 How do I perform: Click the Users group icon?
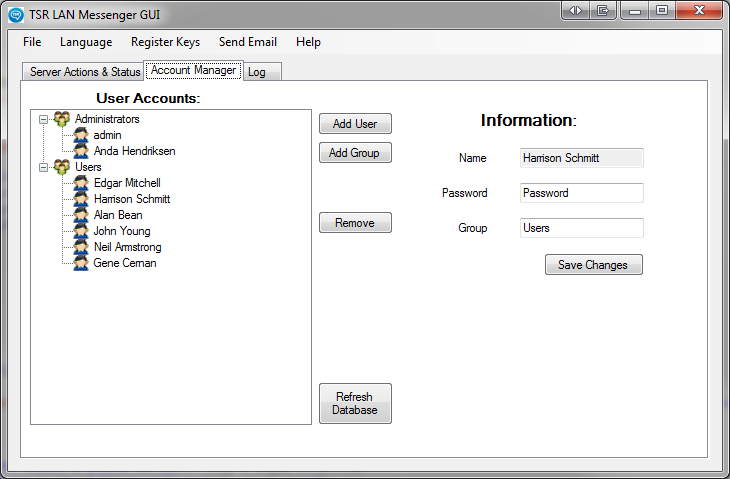click(62, 167)
